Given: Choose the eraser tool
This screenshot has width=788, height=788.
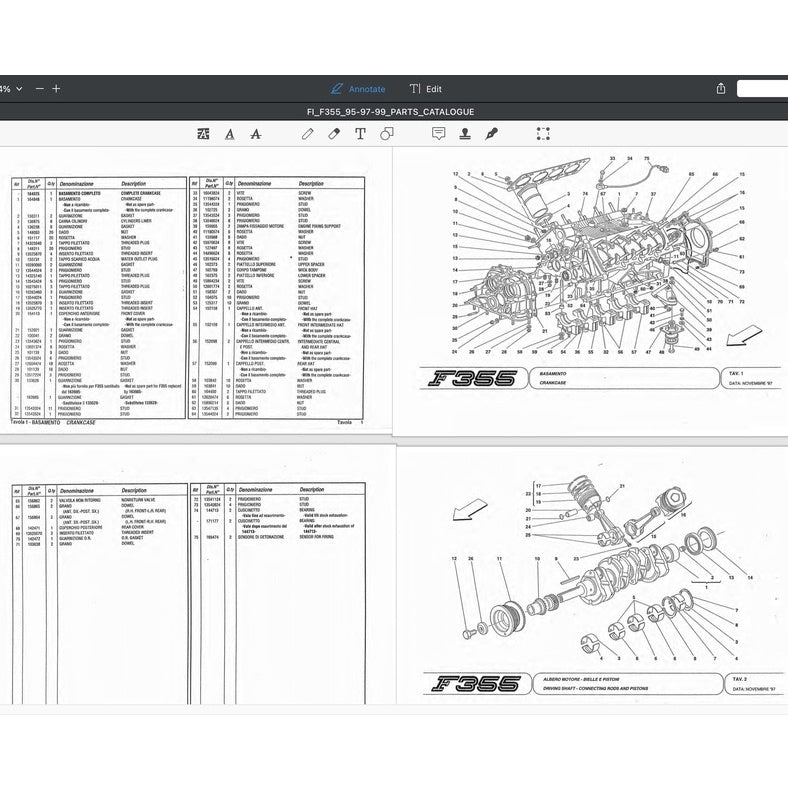Looking at the screenshot, I should 335,133.
